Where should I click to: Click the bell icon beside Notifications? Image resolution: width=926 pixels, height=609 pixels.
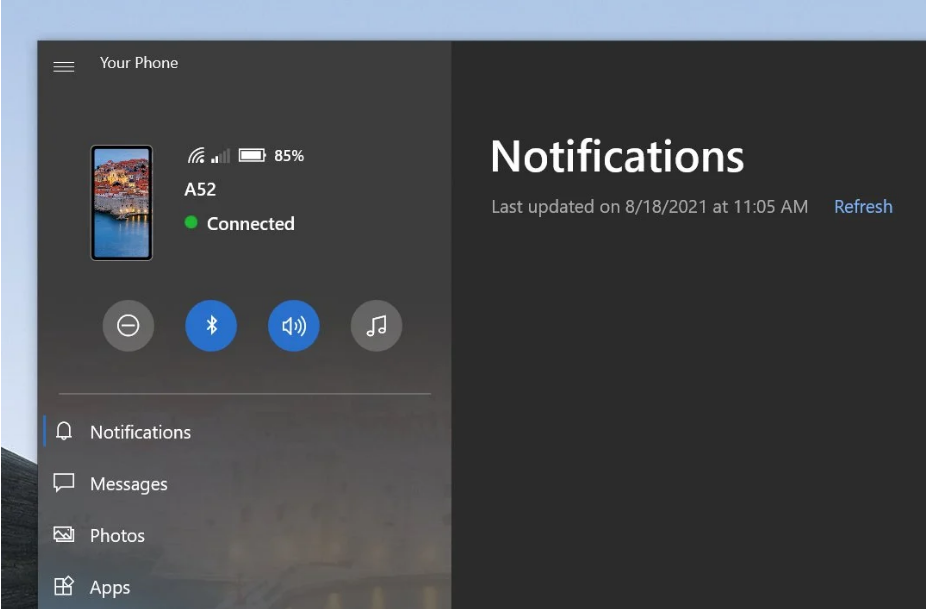click(64, 431)
